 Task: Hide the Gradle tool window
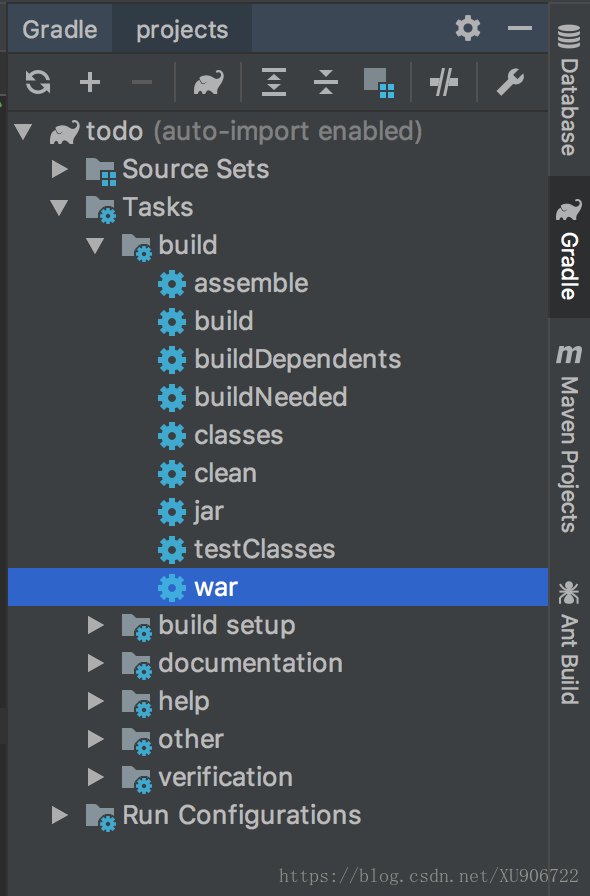(x=520, y=28)
